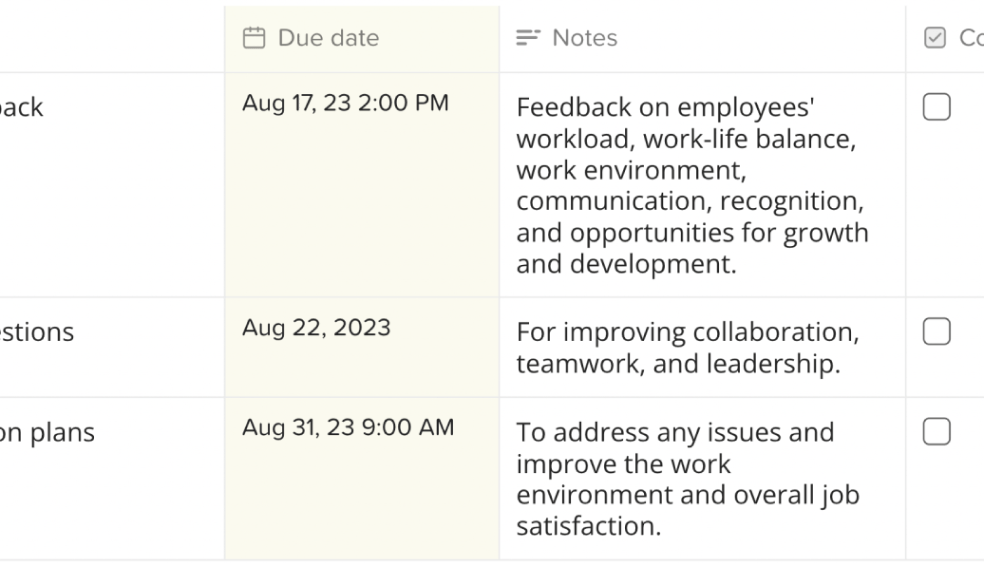Click the text-lines icon beside Notes header

tap(527, 38)
